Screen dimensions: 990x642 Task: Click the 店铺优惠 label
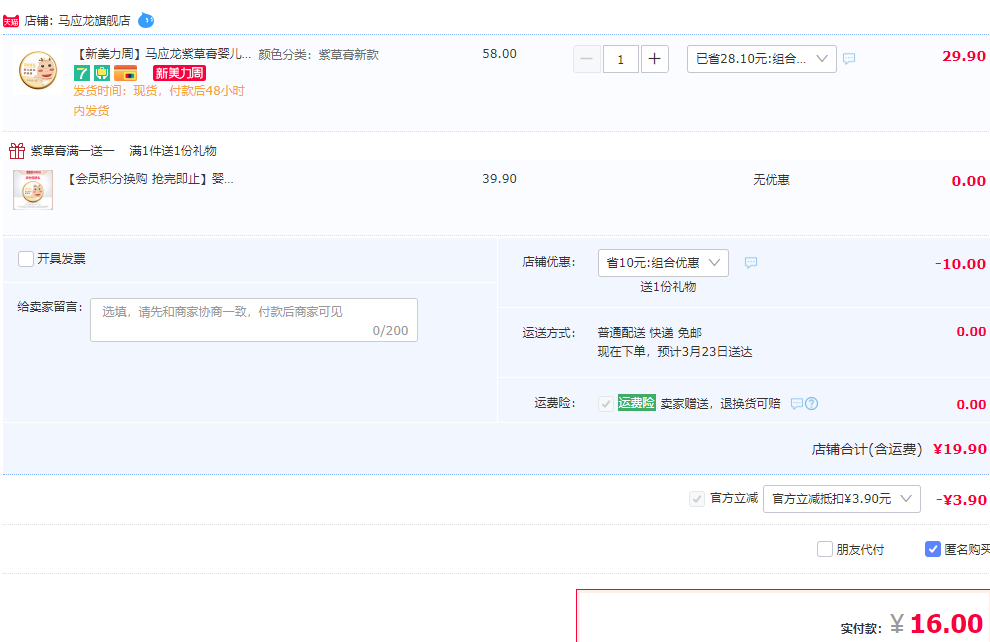click(x=549, y=262)
